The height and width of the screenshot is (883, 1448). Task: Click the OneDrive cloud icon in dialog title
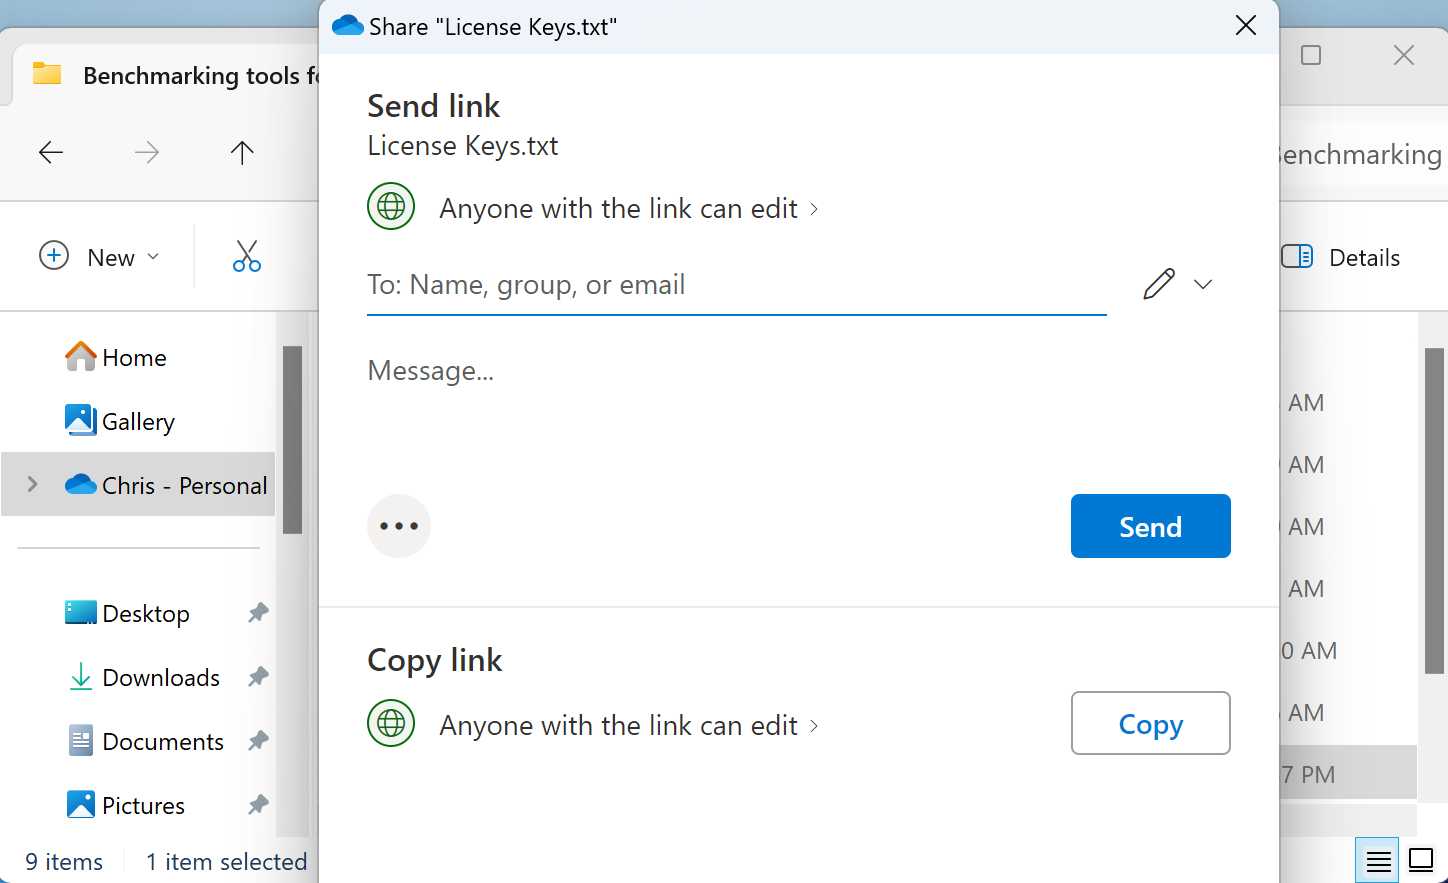347,25
